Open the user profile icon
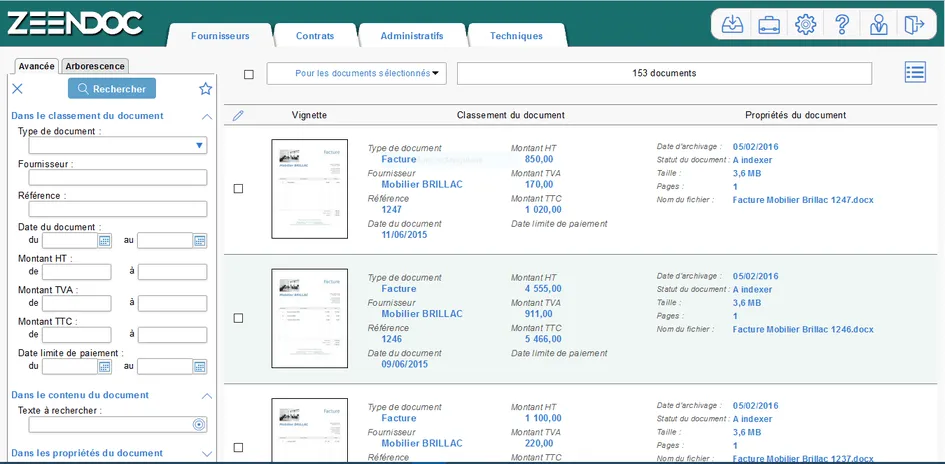The height and width of the screenshot is (464, 945). tap(878, 24)
